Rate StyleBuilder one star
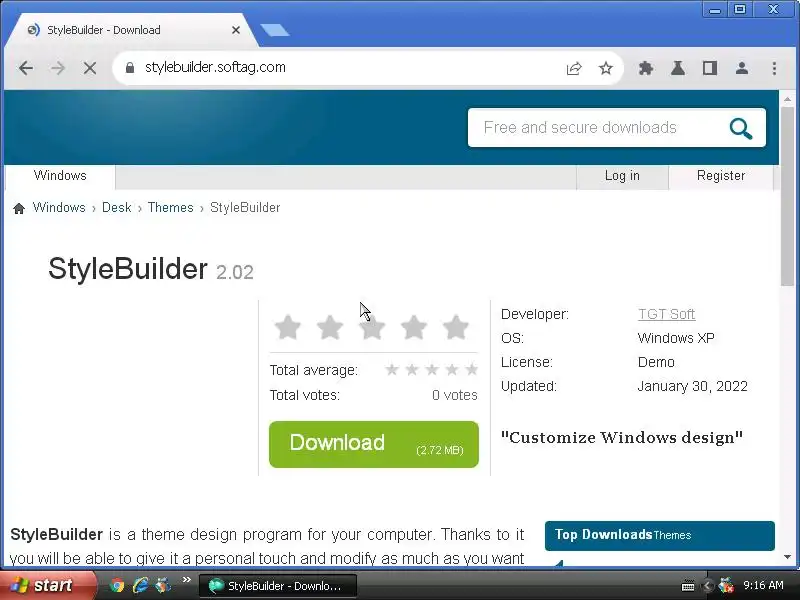Image resolution: width=800 pixels, height=600 pixels. tap(288, 327)
